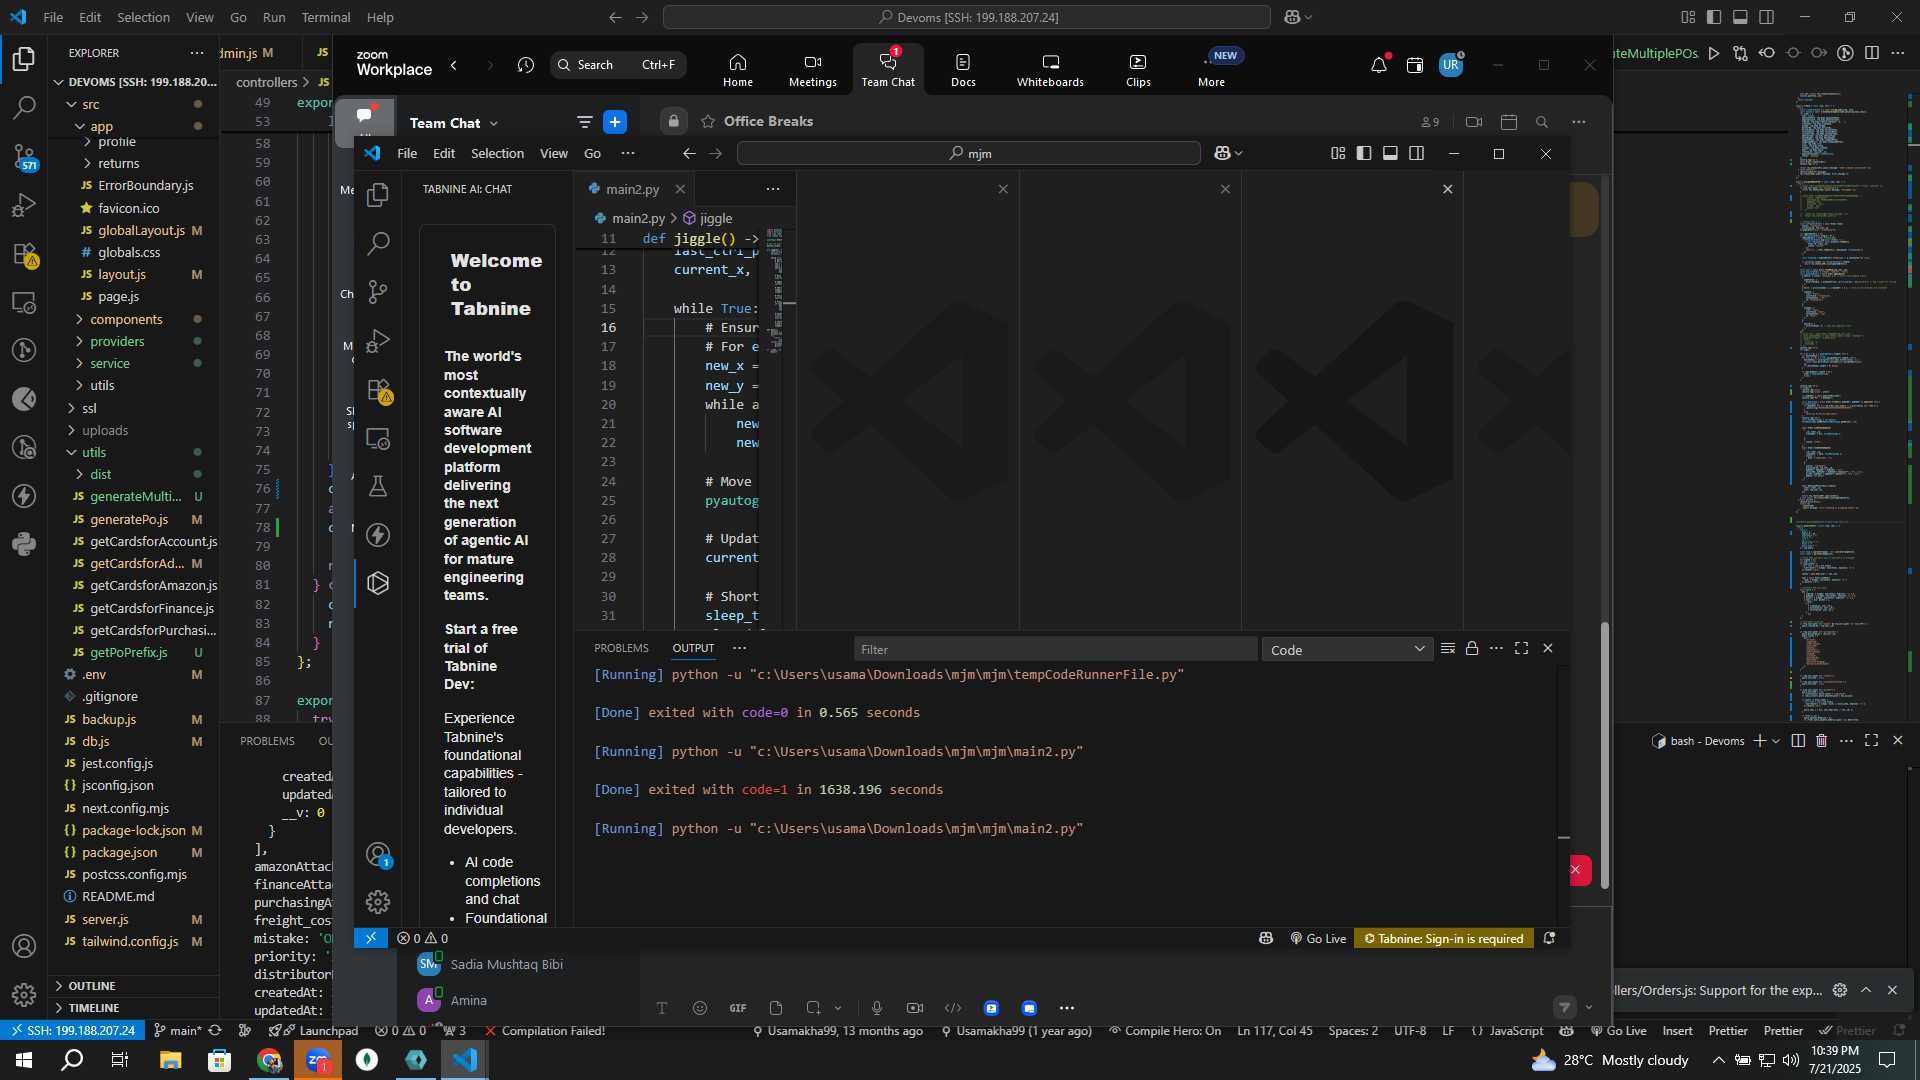Screen dimensions: 1920x1080
Task: Toggle output scroll lock in front VS Code
Action: (1472, 649)
